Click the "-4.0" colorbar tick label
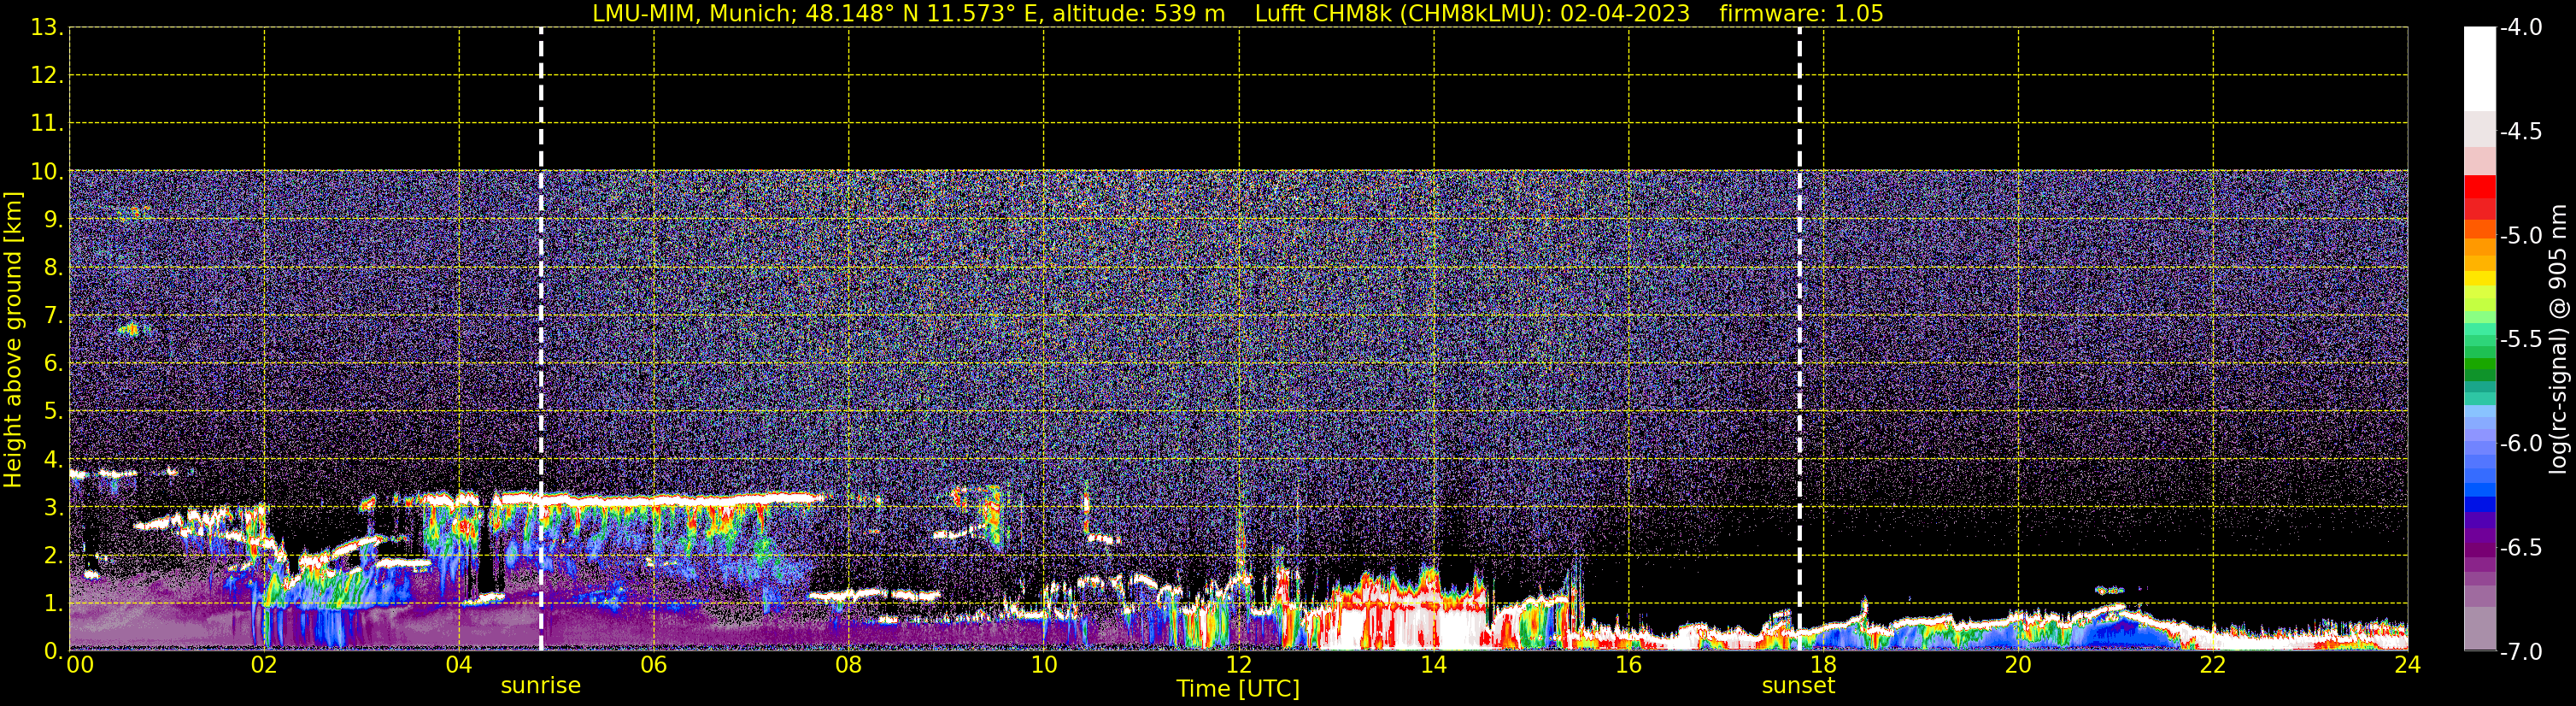This screenshot has height=706, width=2576. (x=2521, y=28)
